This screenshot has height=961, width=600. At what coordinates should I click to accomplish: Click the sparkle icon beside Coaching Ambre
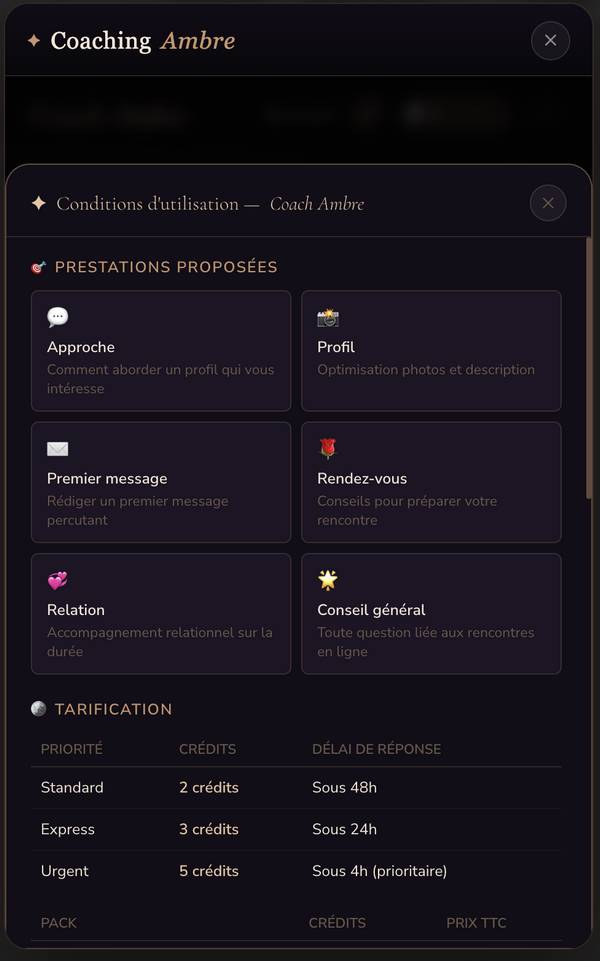(x=34, y=41)
